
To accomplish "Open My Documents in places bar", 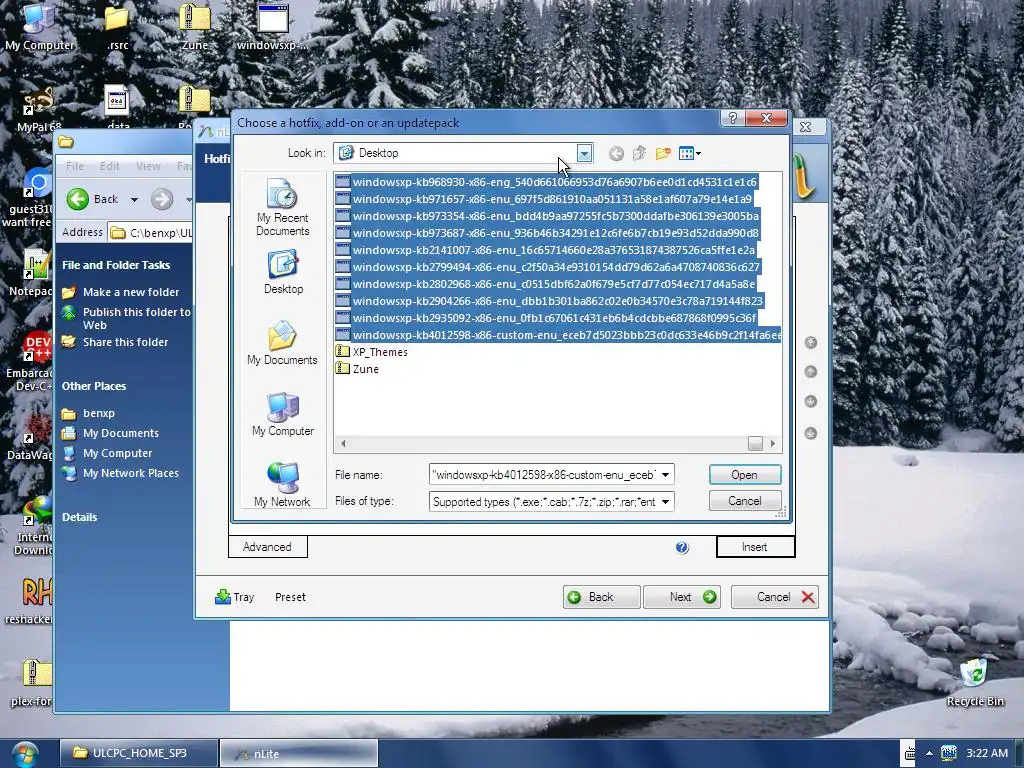I will click(x=282, y=343).
